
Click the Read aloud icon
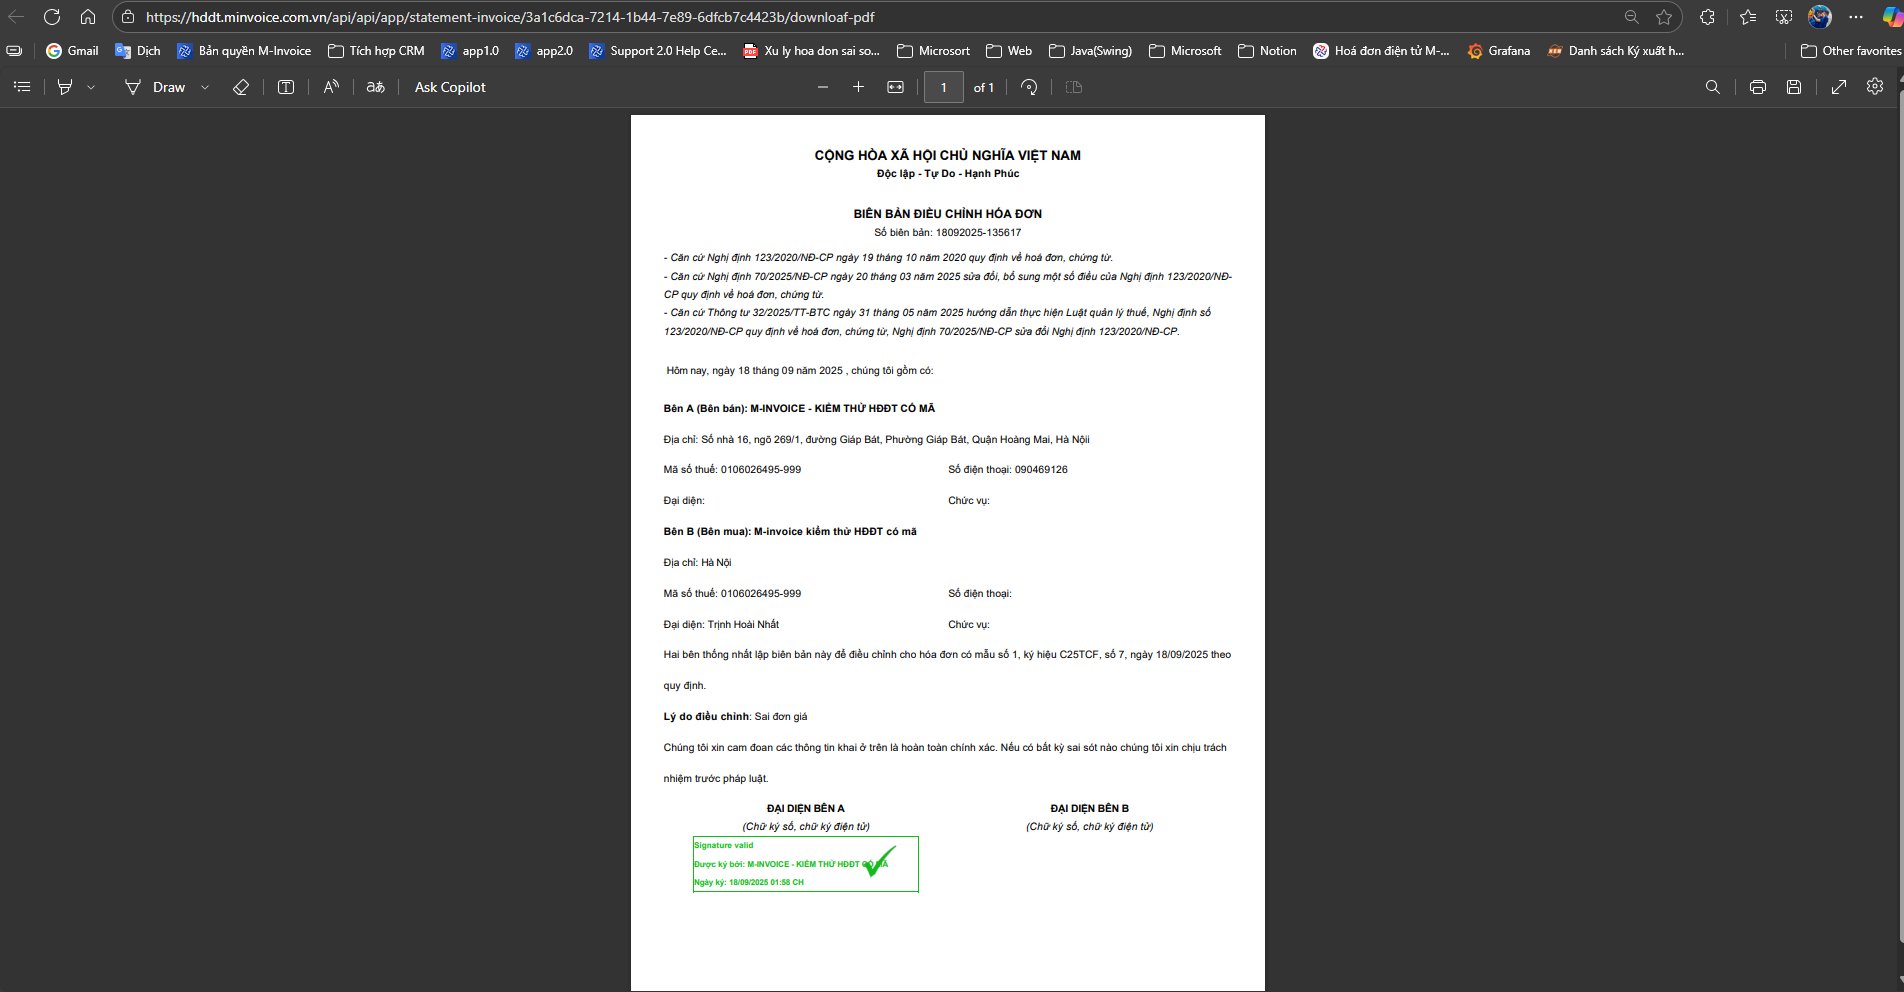(331, 87)
